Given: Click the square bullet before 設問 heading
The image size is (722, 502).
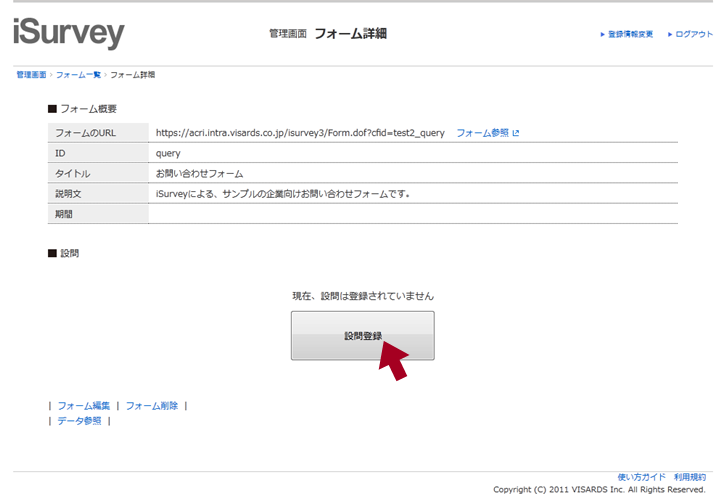Looking at the screenshot, I should click(x=52, y=253).
